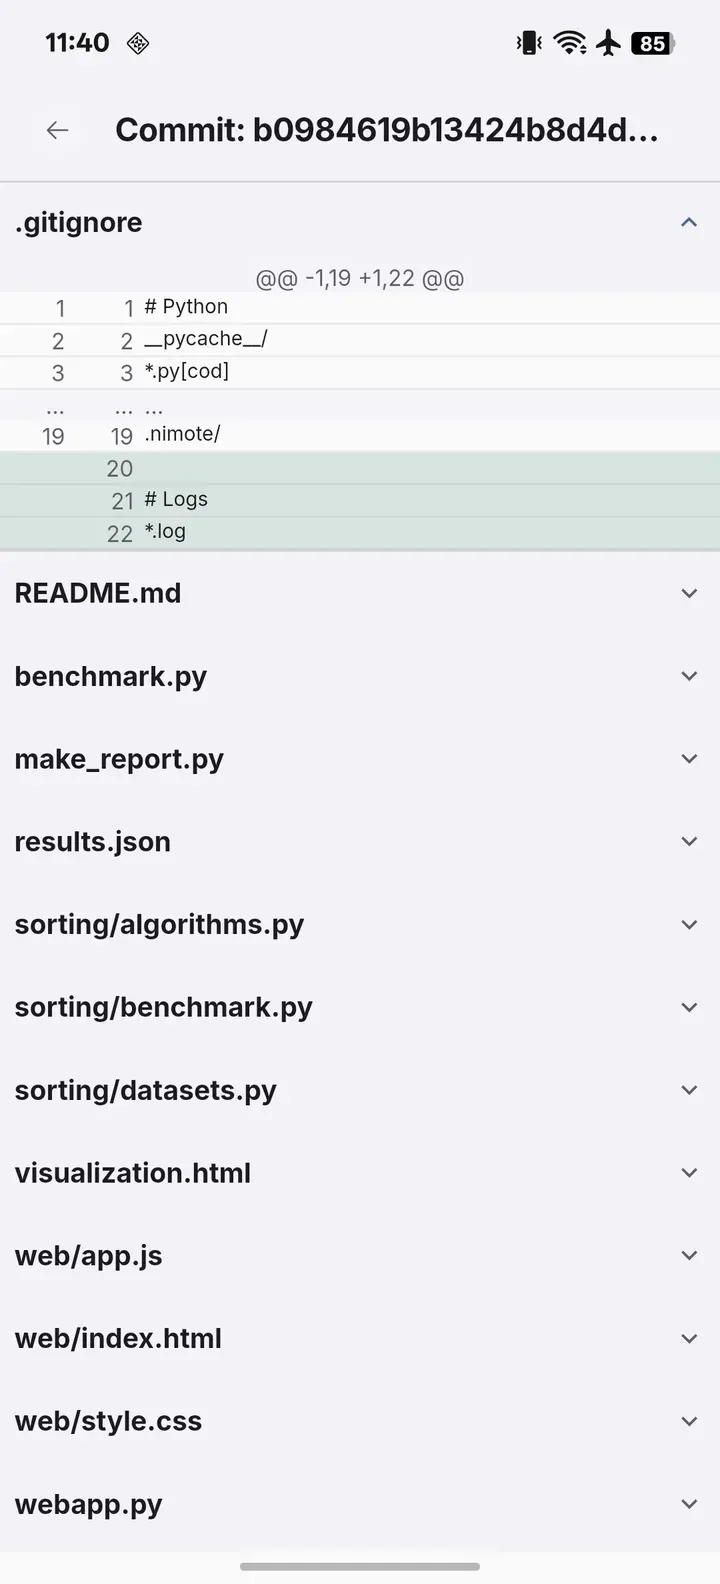Collapse the .gitignore file section

pos(689,222)
